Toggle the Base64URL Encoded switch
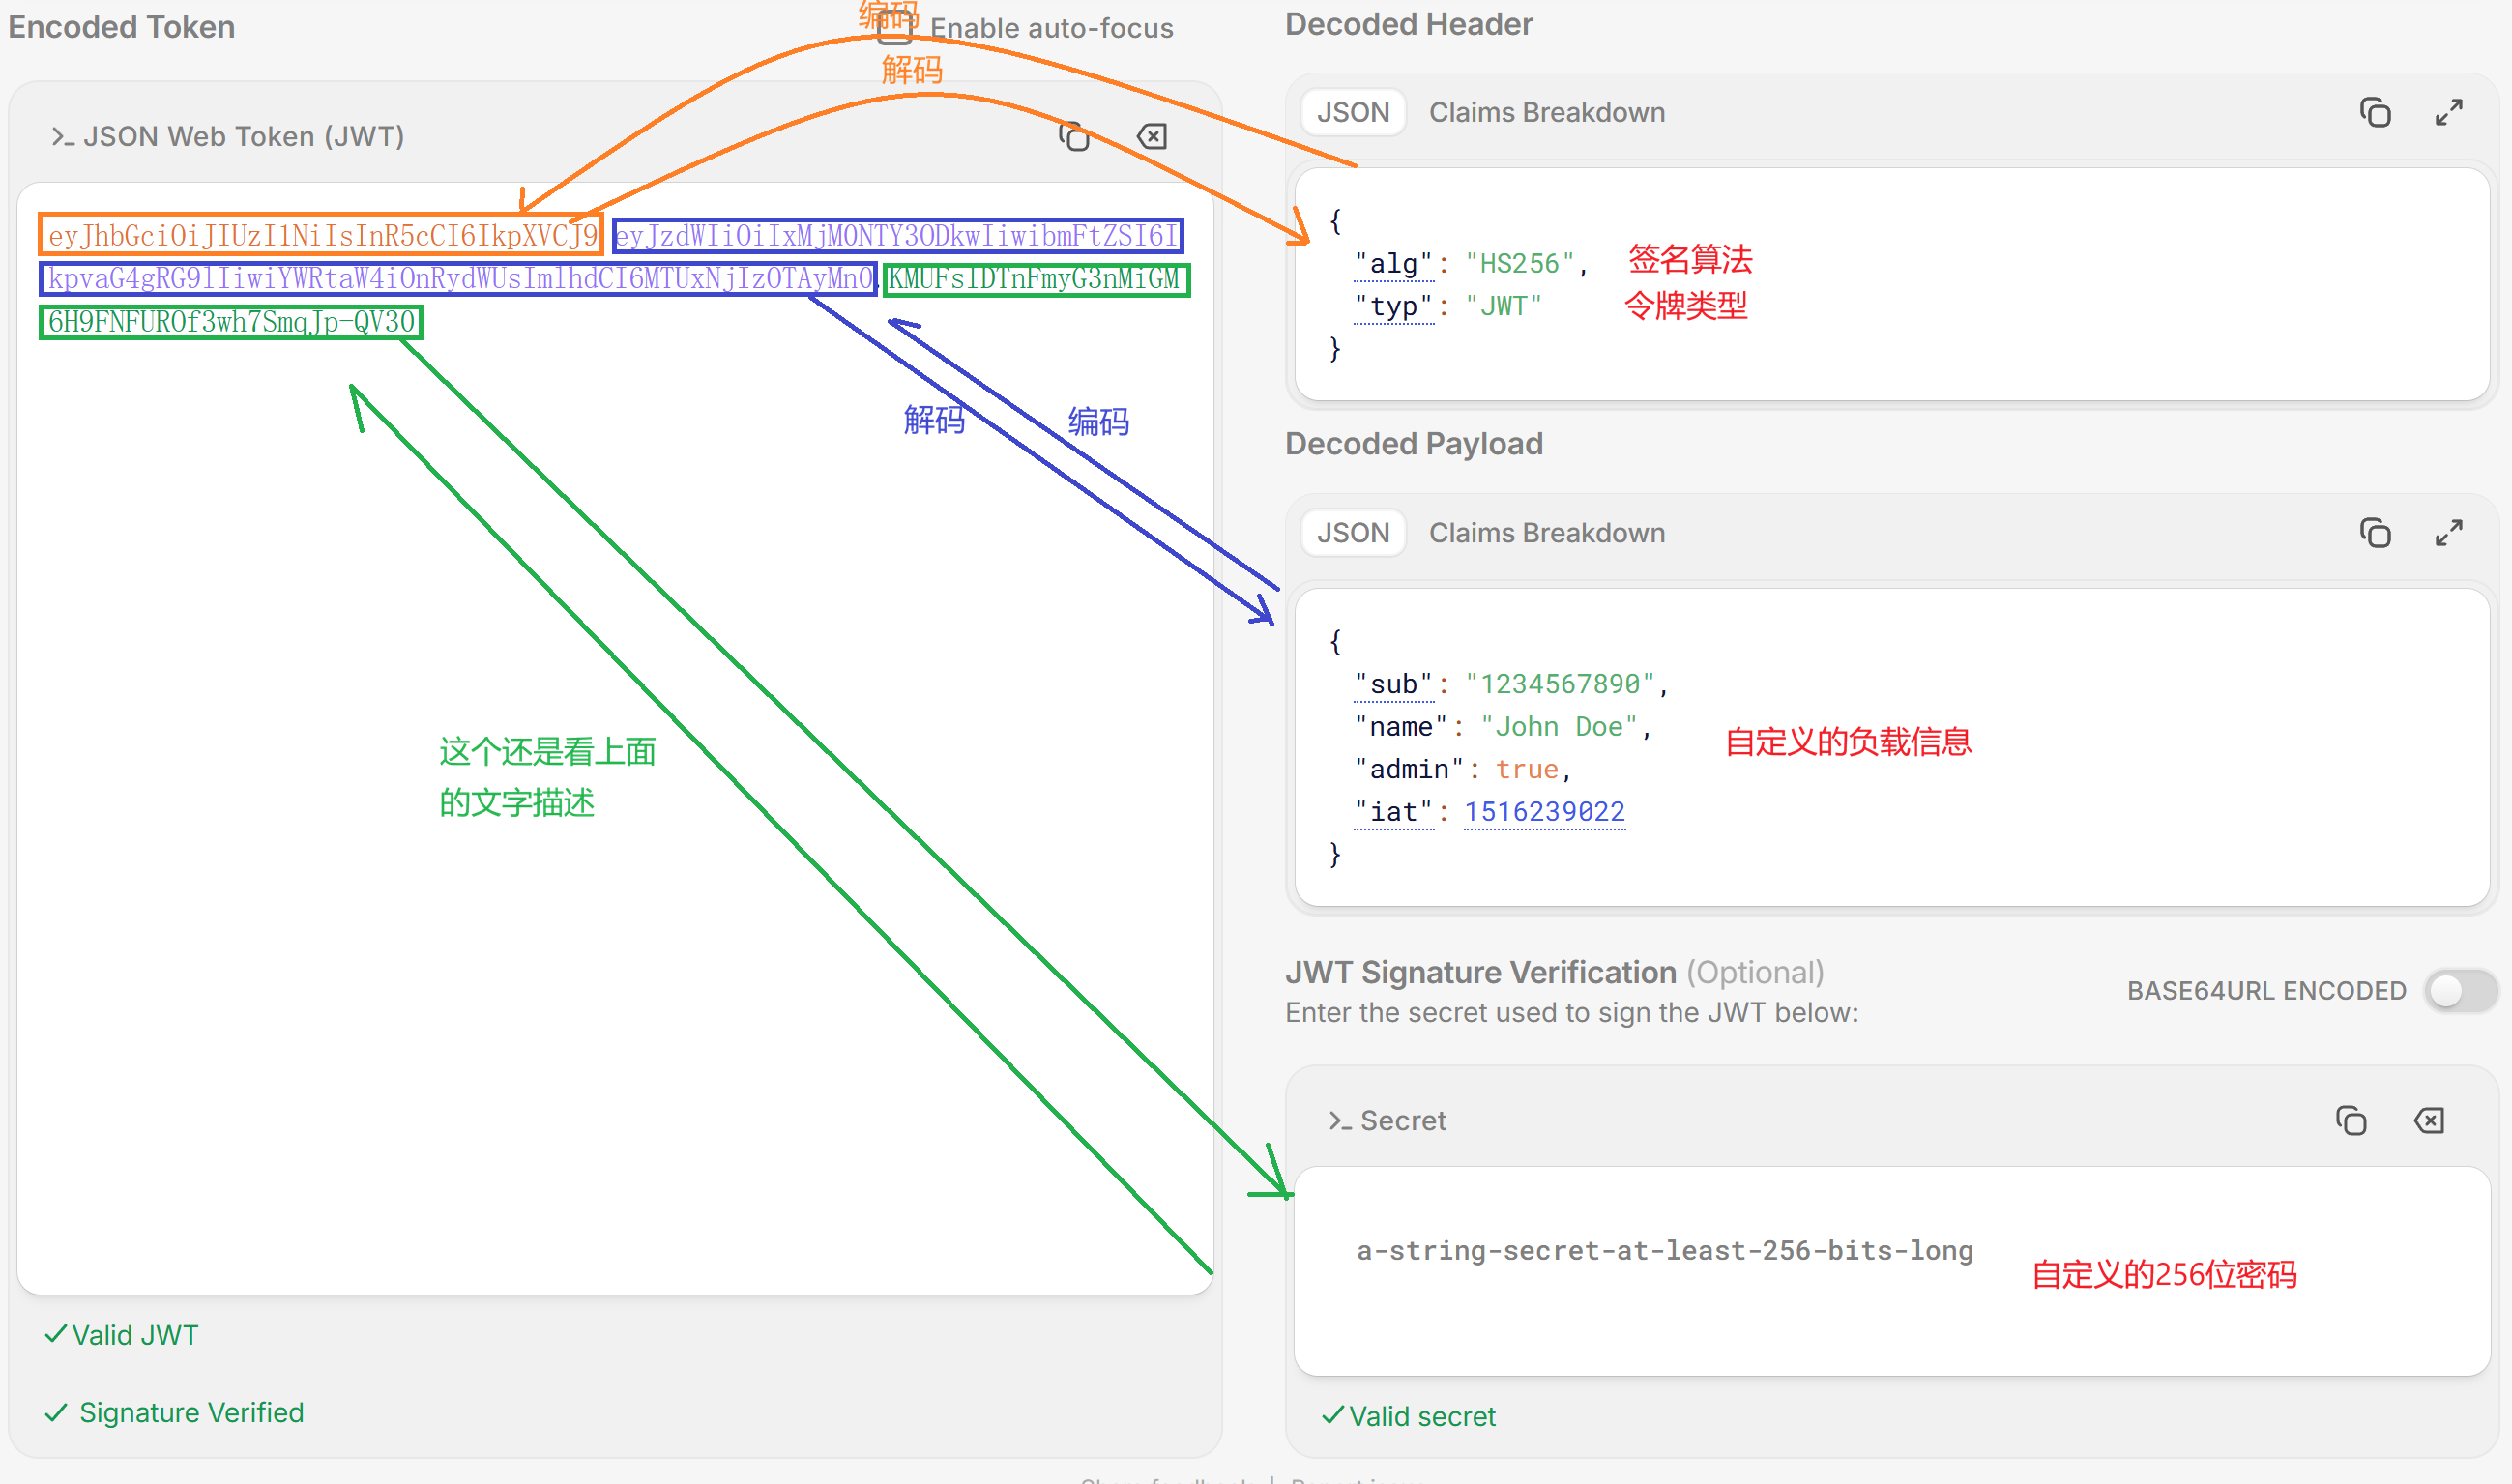The height and width of the screenshot is (1484, 2512). pos(2461,990)
